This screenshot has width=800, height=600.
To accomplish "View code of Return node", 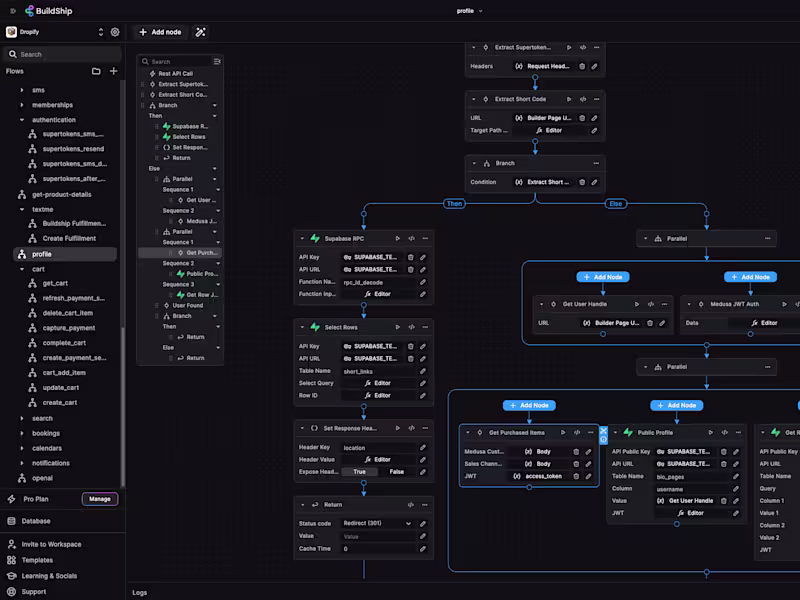I will [x=411, y=505].
